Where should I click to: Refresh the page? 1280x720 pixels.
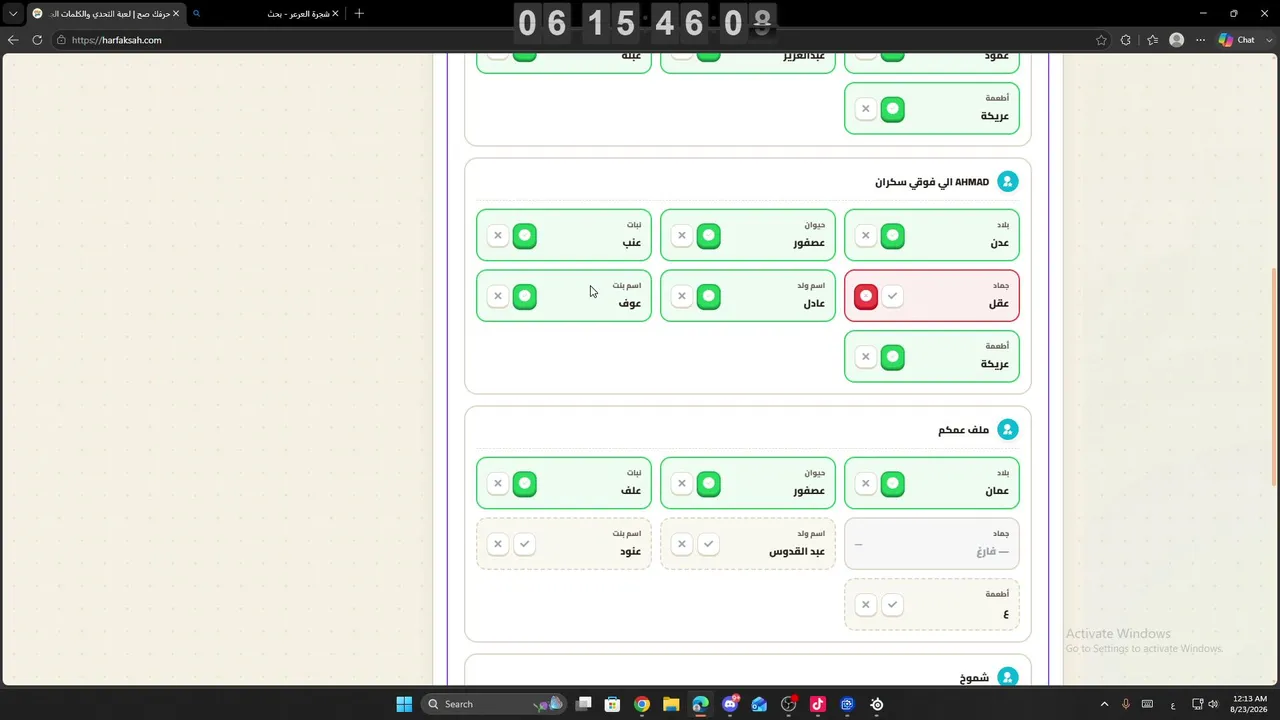pyautogui.click(x=37, y=40)
